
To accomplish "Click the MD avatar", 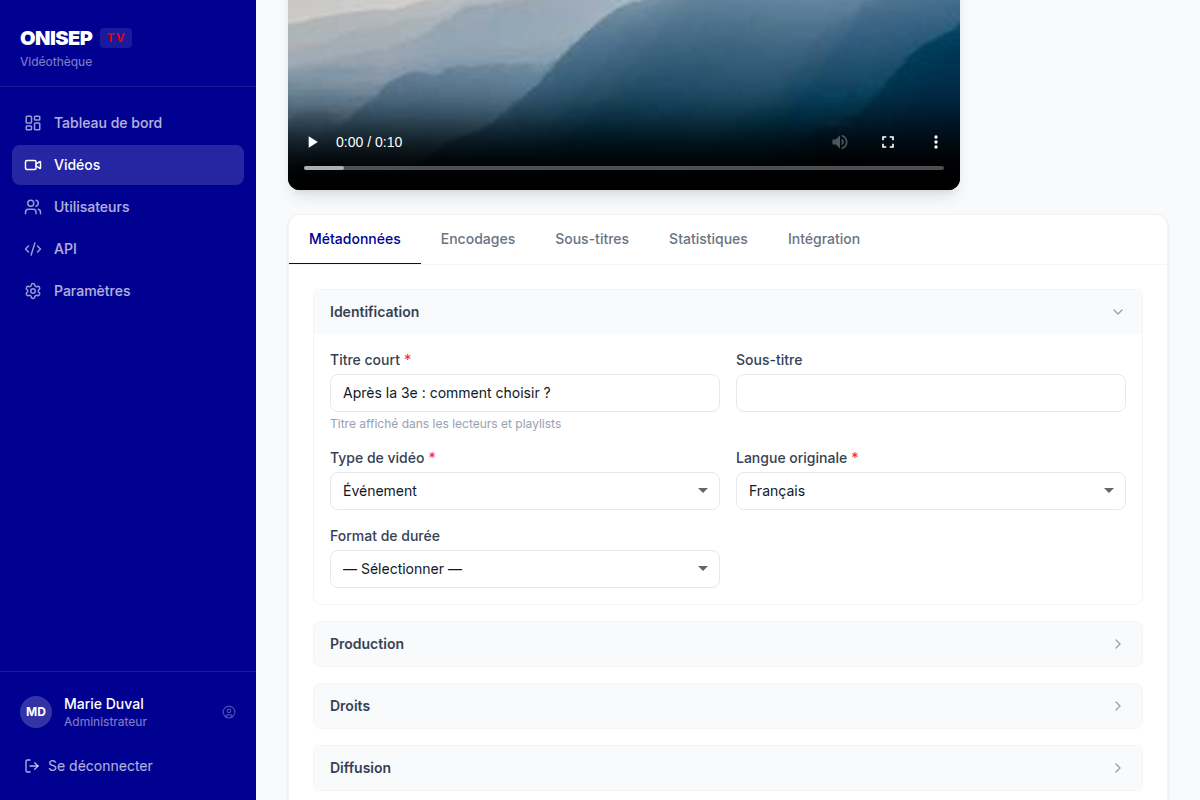I will pos(36,712).
